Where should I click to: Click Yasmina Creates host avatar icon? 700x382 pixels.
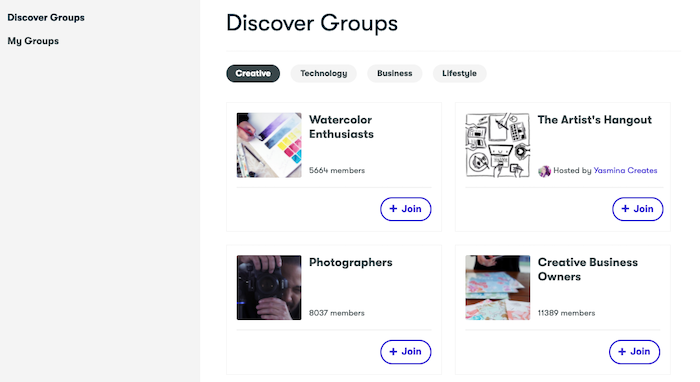click(544, 171)
